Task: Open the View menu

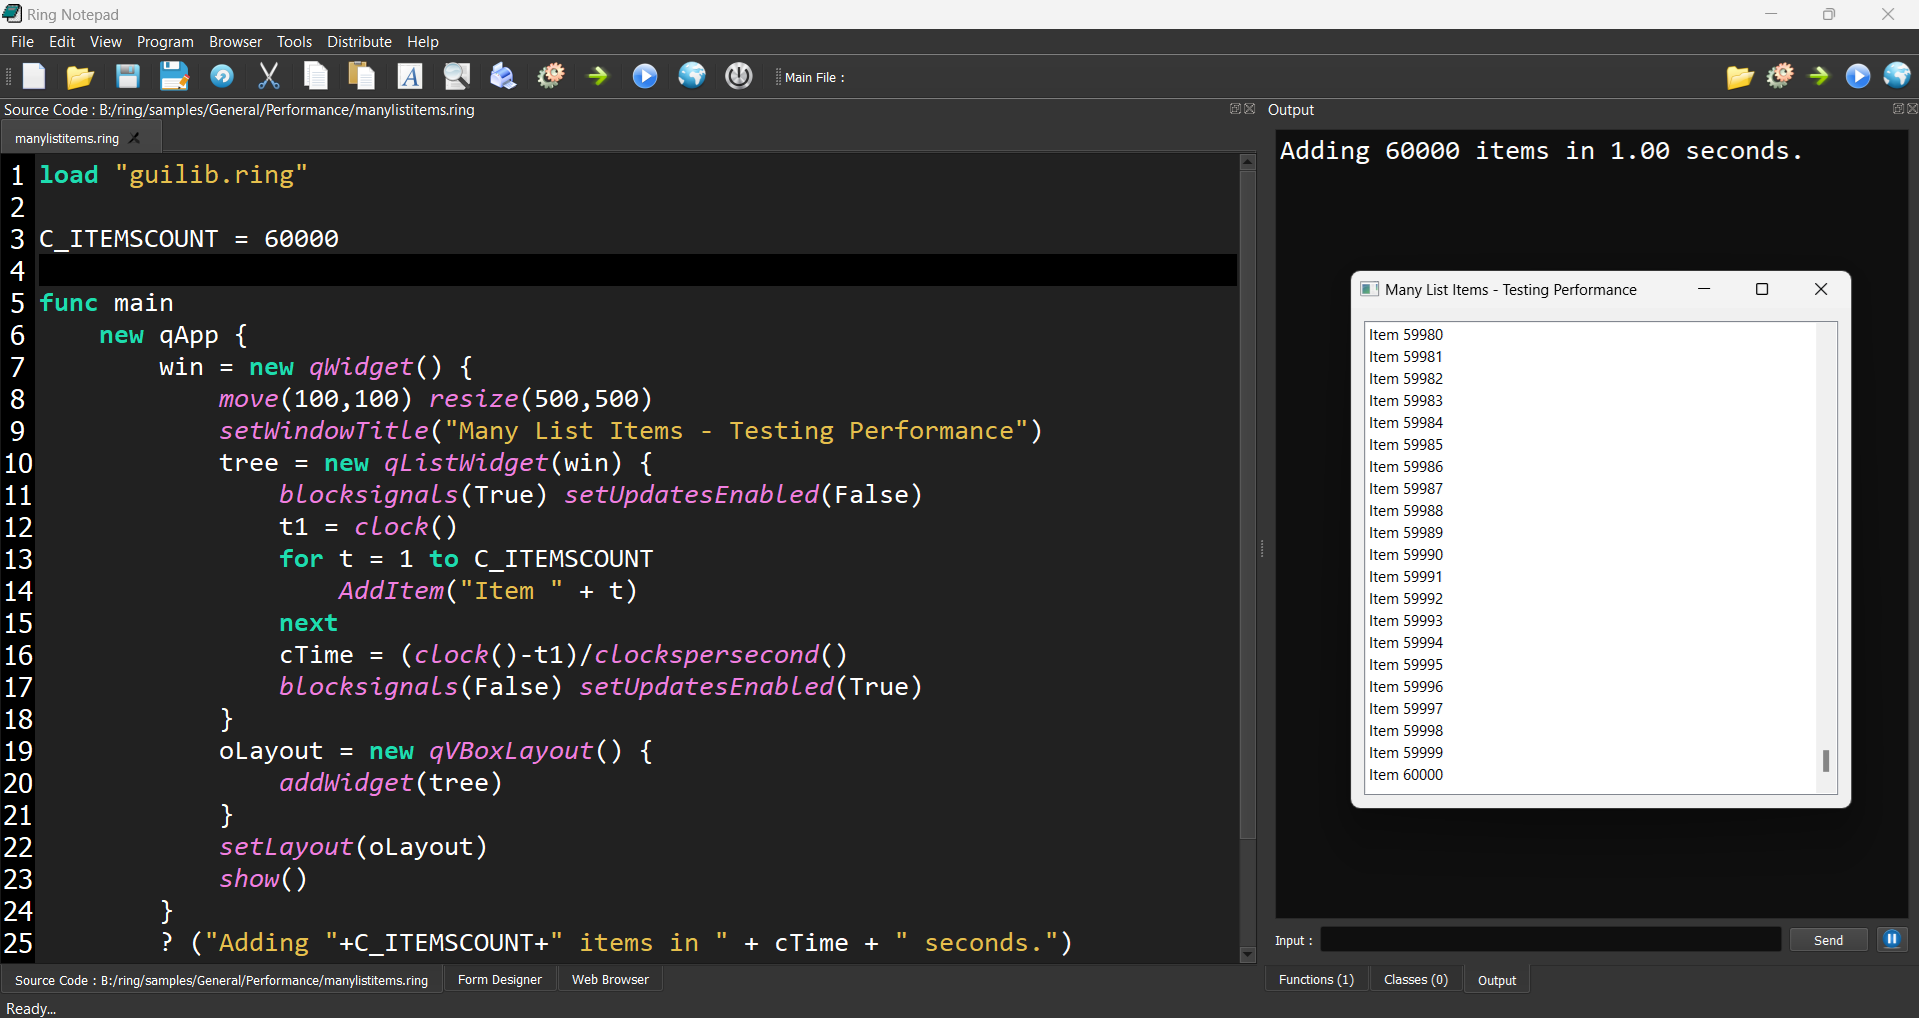Action: tap(106, 42)
